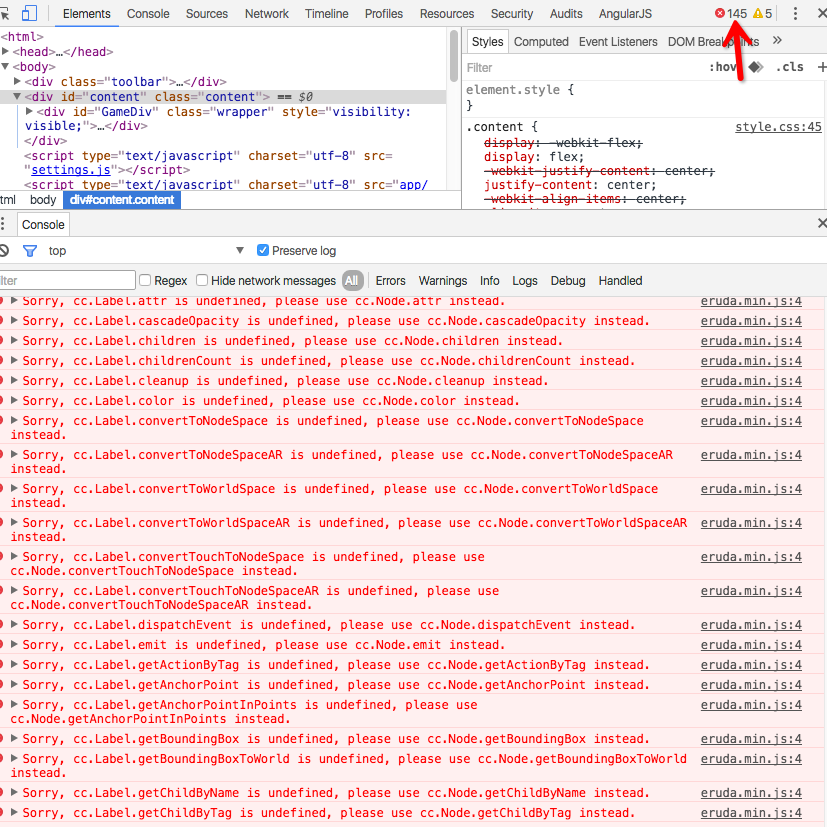Viewport: 827px width, 827px height.
Task: Click the Styles Filter input field
Action: 583,68
